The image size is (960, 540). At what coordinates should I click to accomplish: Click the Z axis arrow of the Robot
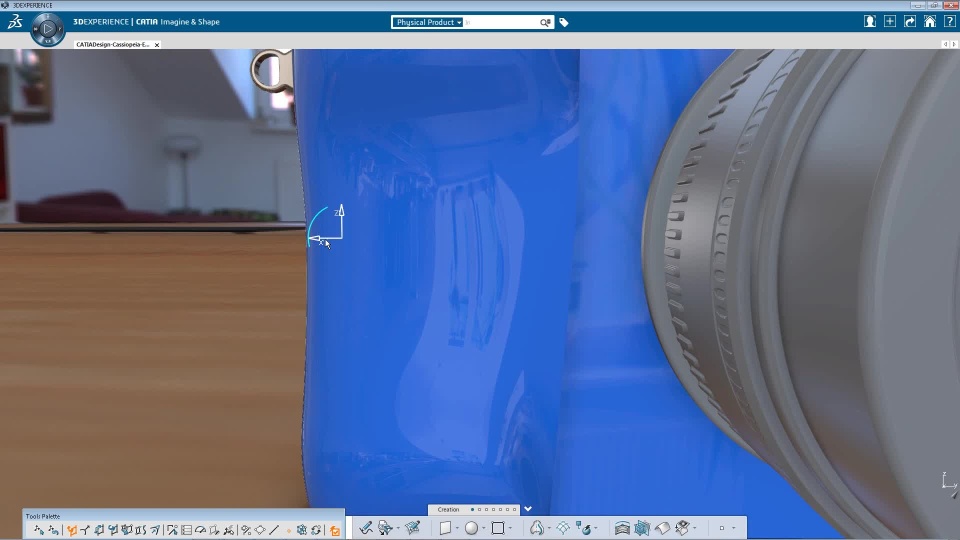341,211
